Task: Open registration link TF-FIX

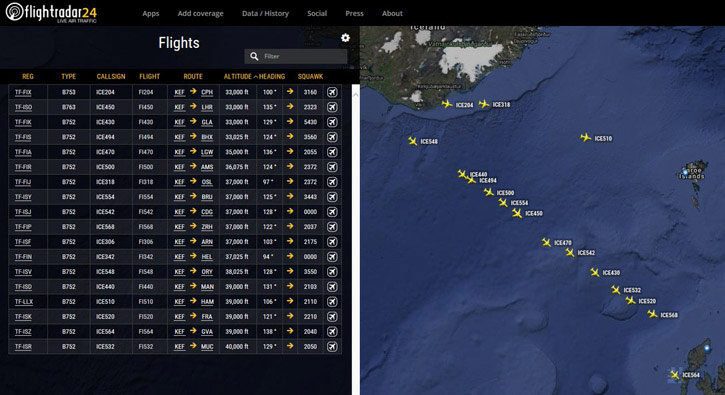Action: pos(23,92)
